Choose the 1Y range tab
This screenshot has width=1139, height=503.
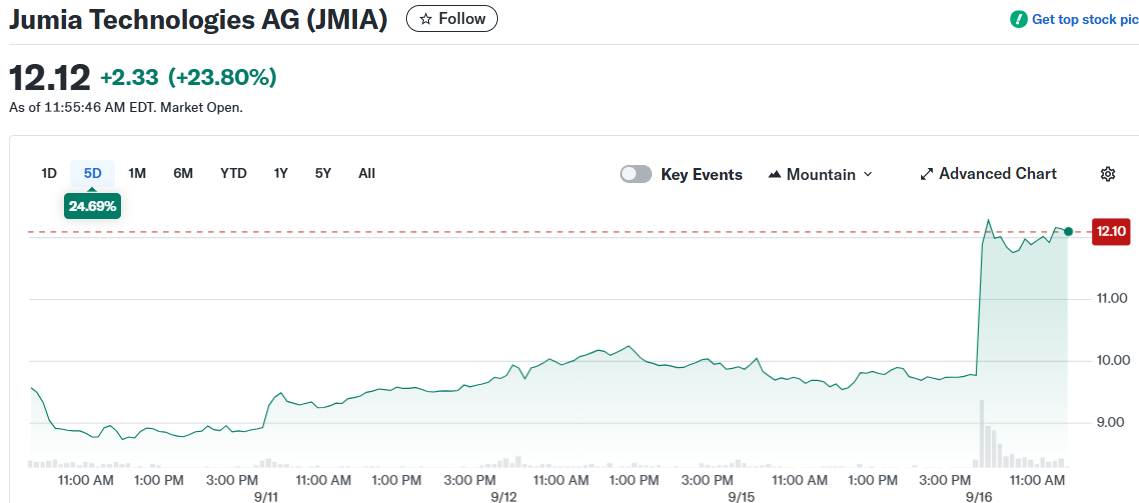click(x=281, y=174)
